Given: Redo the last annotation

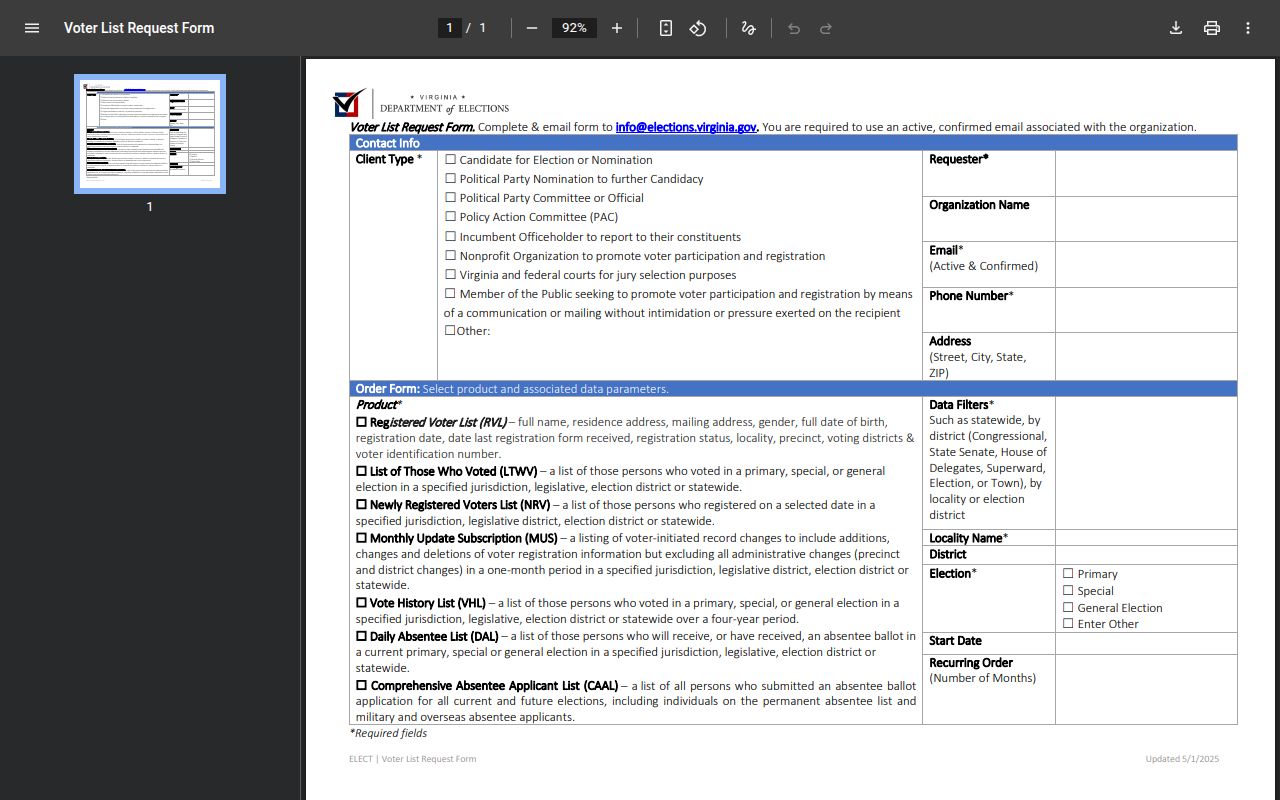Looking at the screenshot, I should click(826, 28).
